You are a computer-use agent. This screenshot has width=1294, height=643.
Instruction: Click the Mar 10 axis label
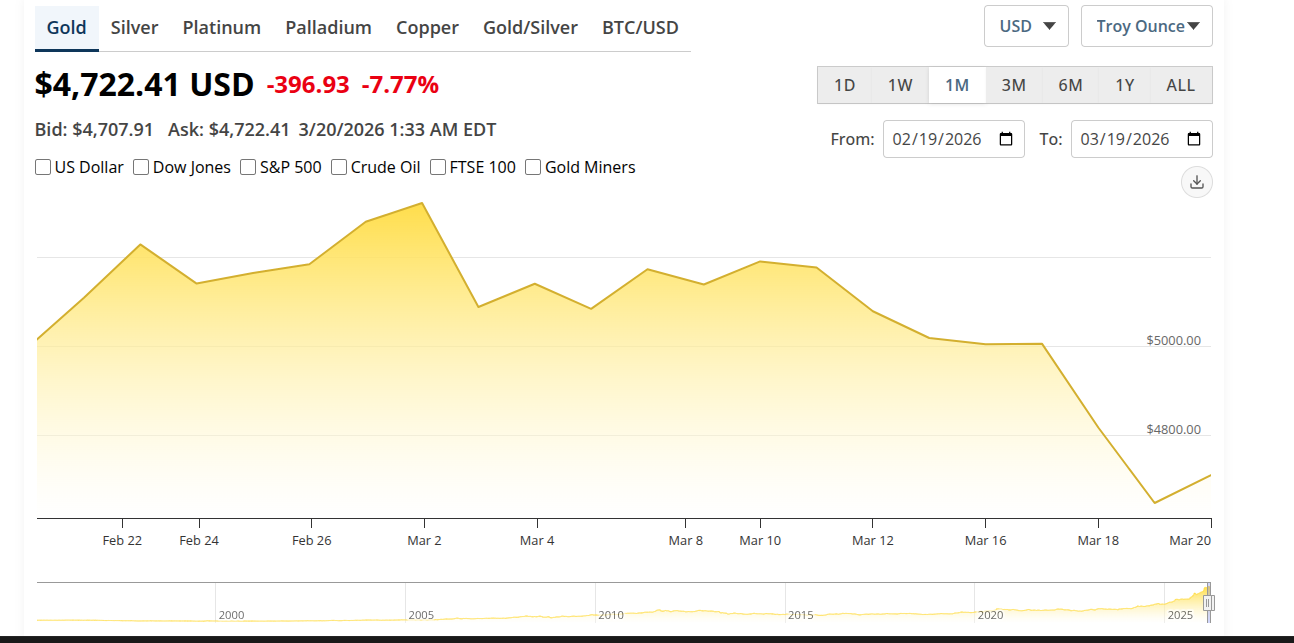pyautogui.click(x=760, y=540)
